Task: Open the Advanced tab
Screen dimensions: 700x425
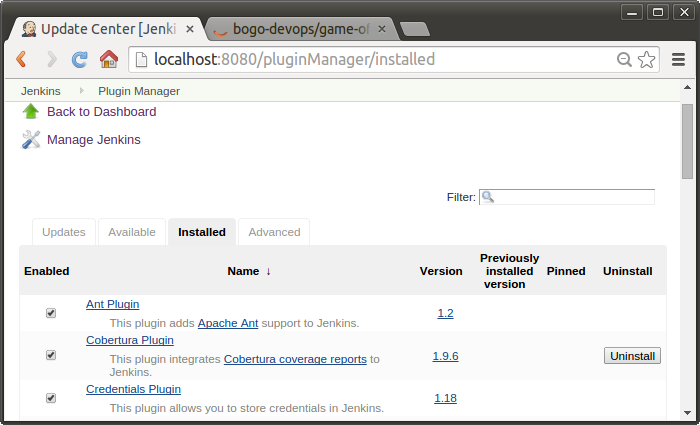Action: (x=274, y=232)
